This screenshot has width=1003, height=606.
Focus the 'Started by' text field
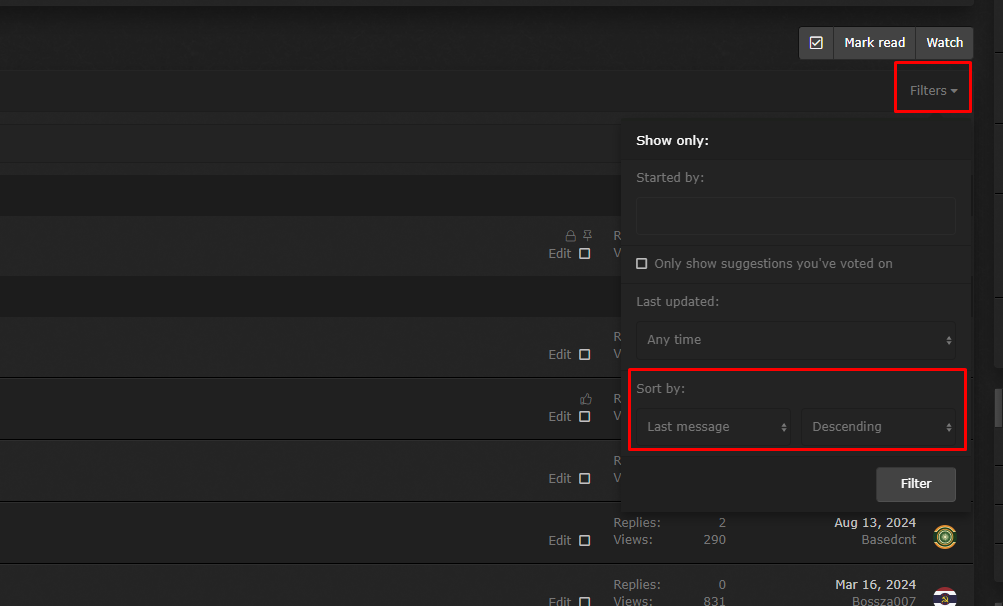795,216
